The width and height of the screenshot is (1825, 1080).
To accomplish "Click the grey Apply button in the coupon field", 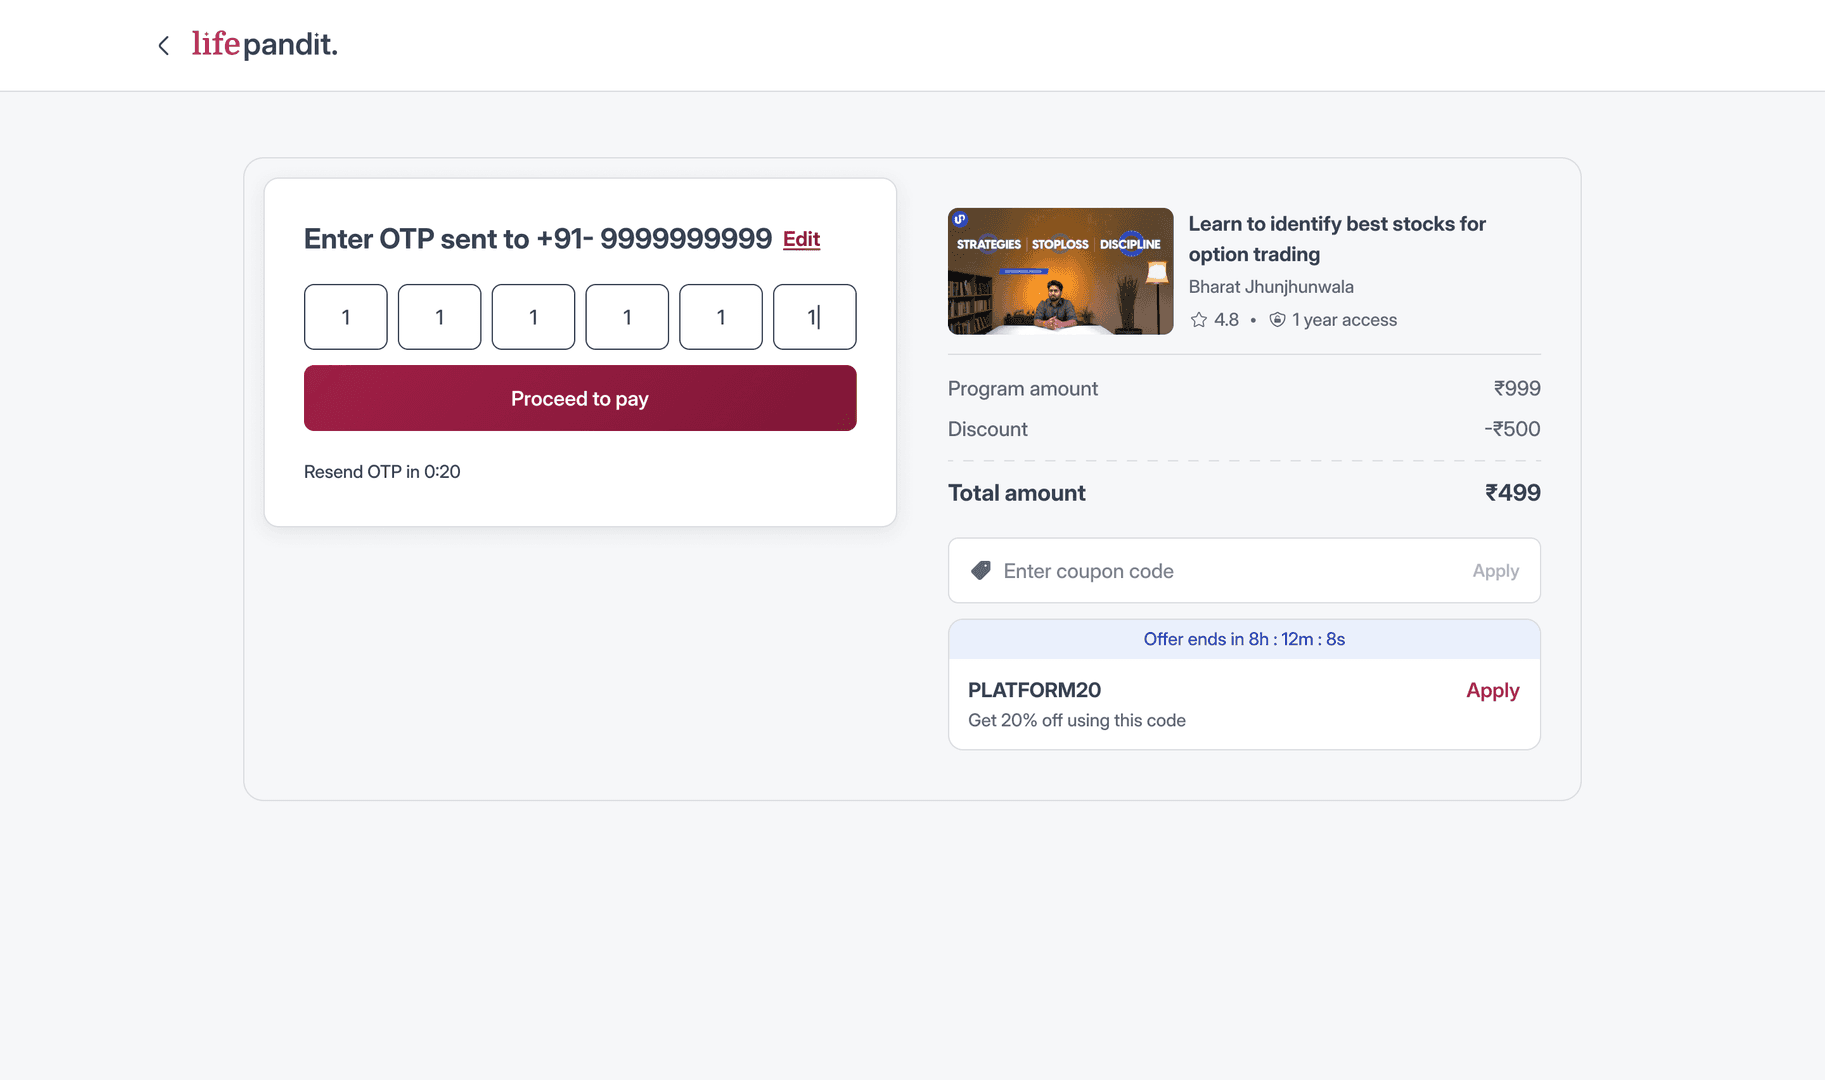I will pyautogui.click(x=1495, y=571).
